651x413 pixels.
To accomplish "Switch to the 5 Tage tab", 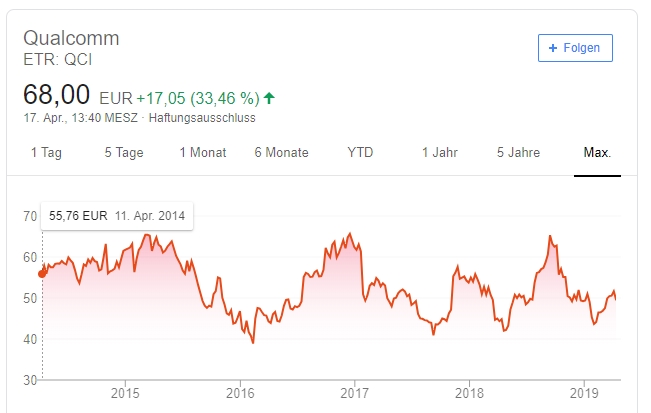I will (124, 152).
